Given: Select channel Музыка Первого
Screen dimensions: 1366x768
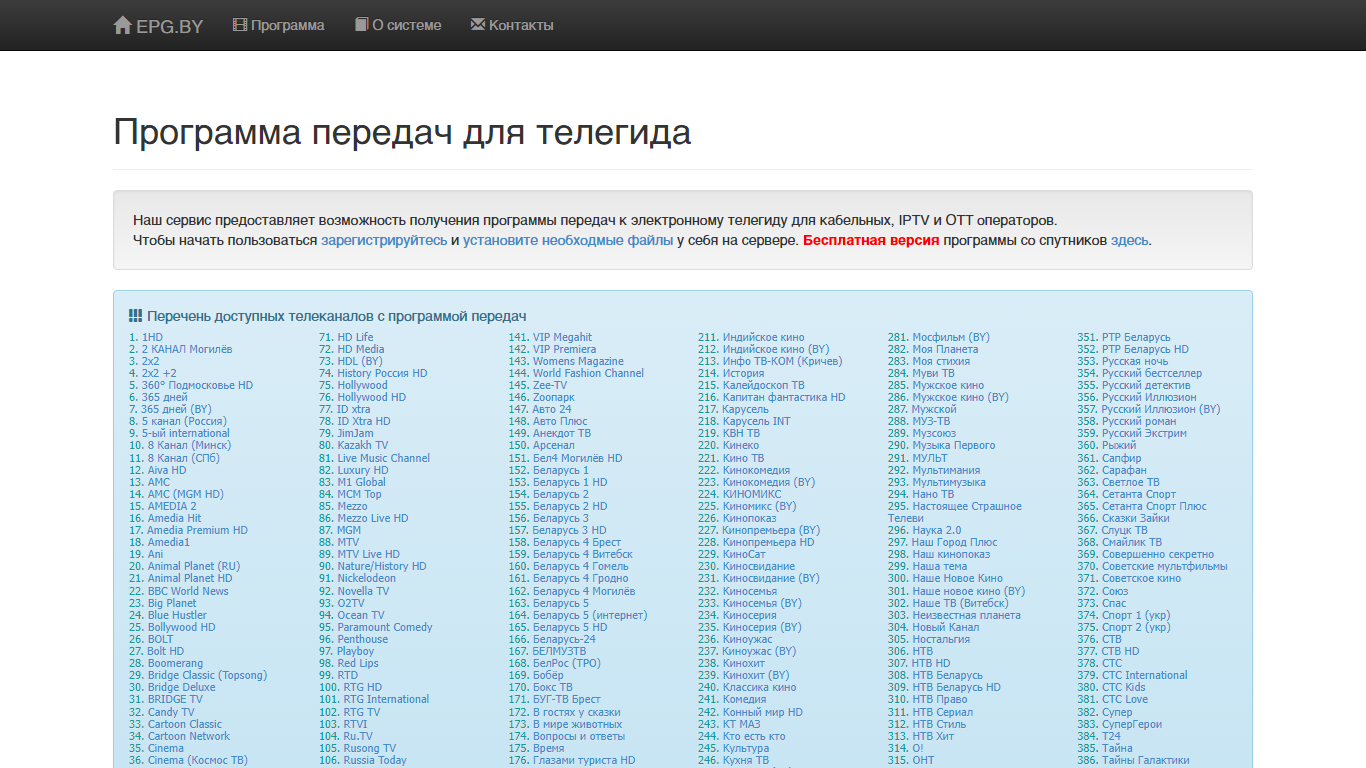Looking at the screenshot, I should (x=954, y=446).
